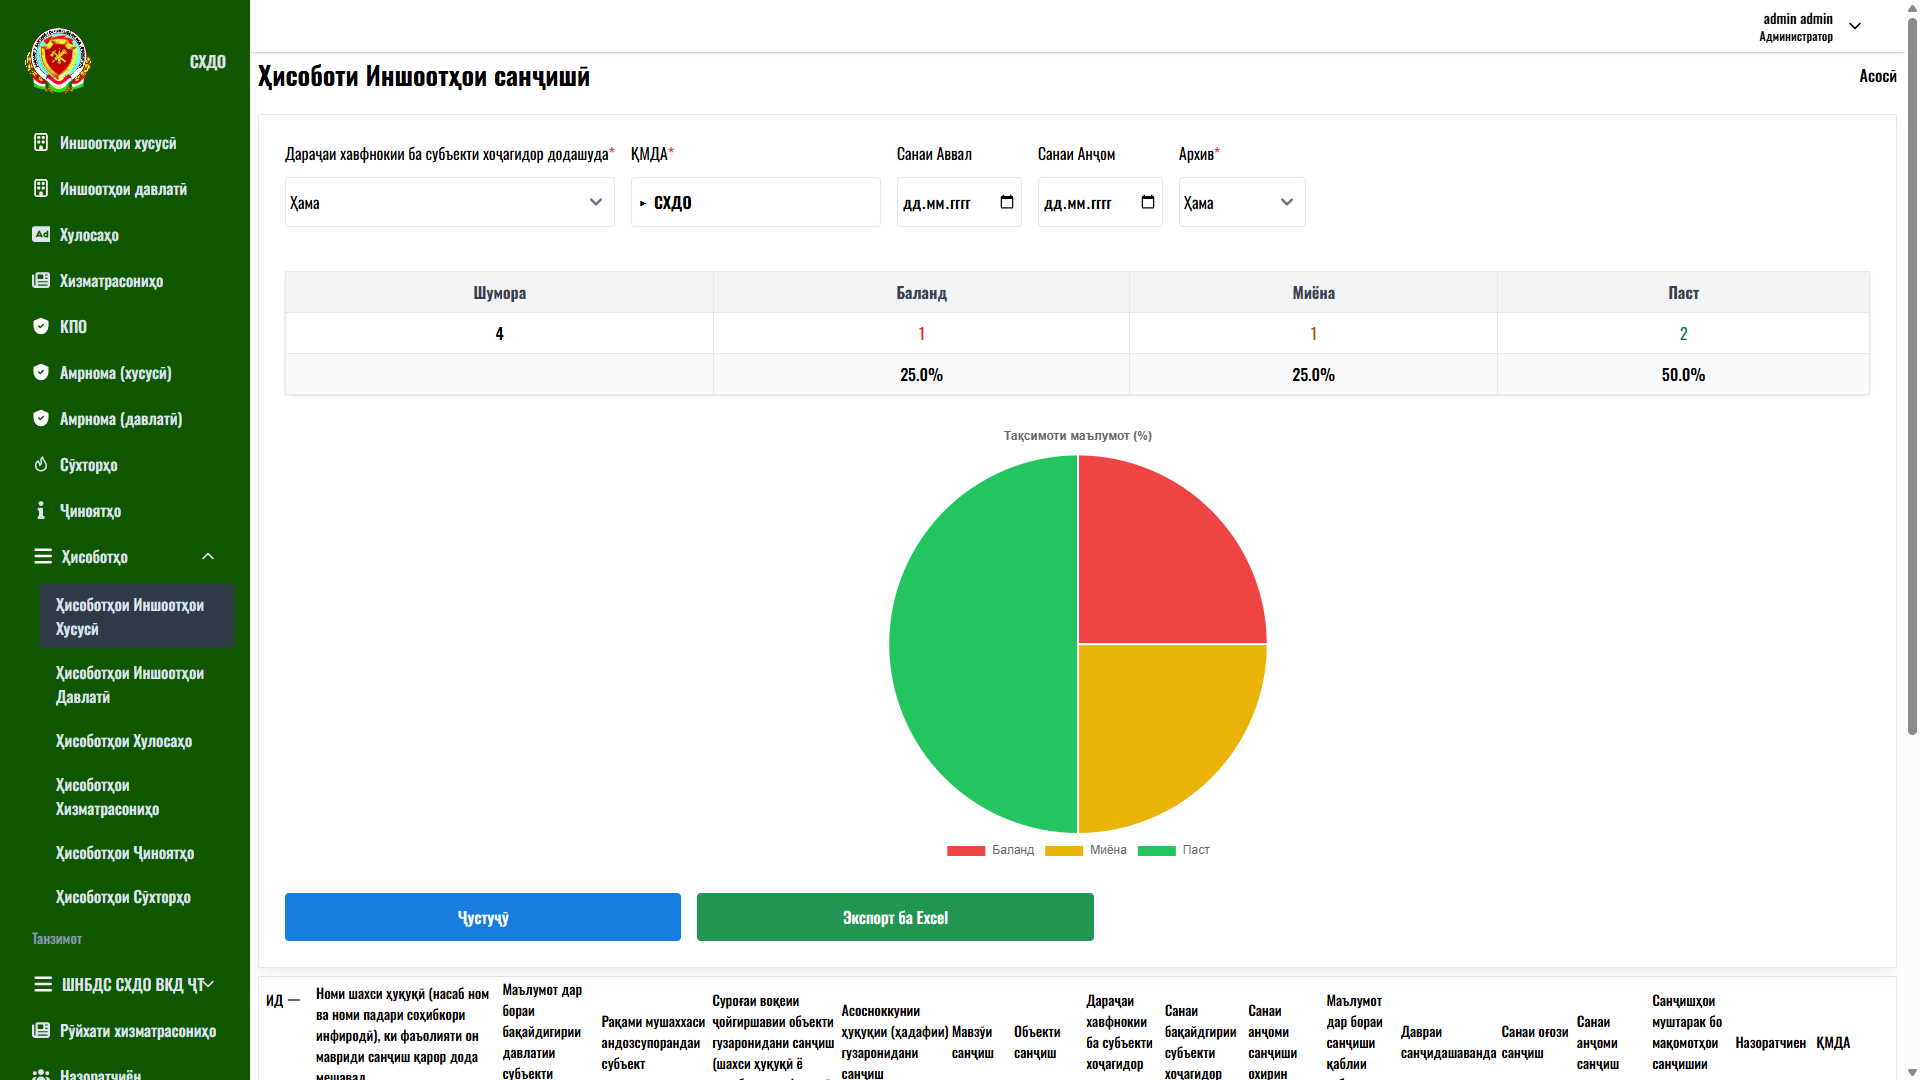Click the Экспорт ба Excel button

895,917
